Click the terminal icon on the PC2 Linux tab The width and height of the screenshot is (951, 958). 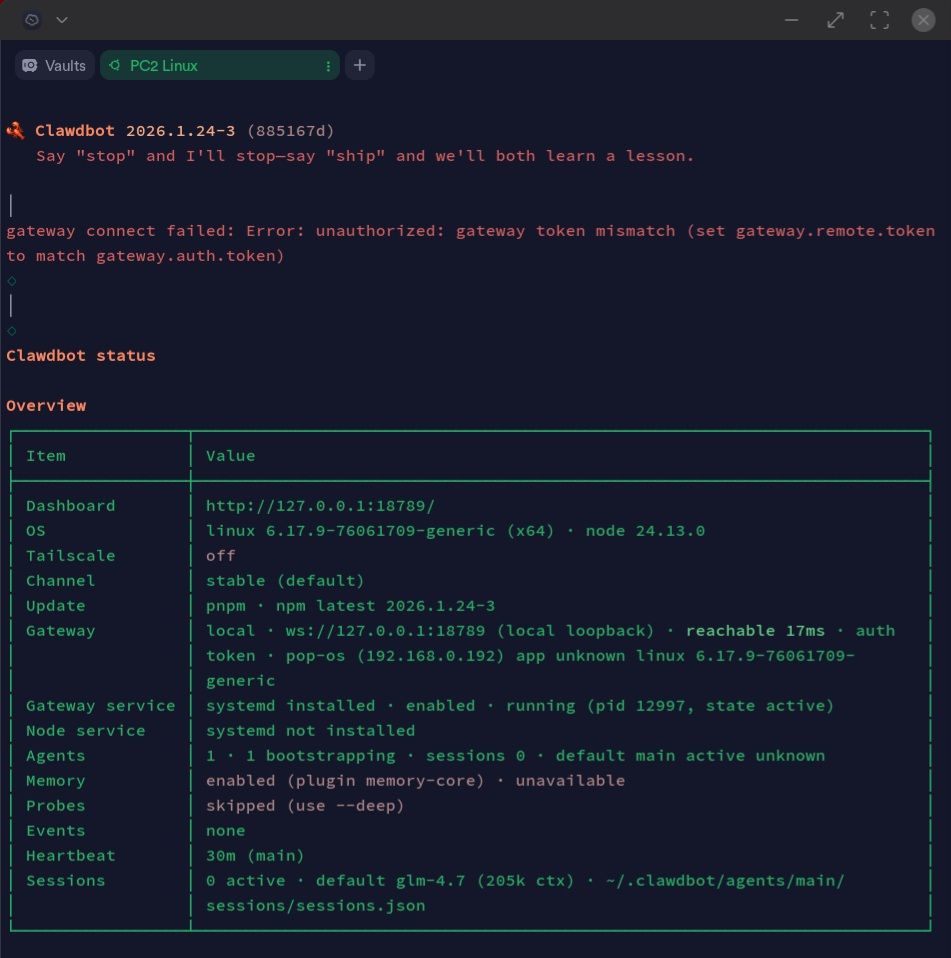pos(115,65)
